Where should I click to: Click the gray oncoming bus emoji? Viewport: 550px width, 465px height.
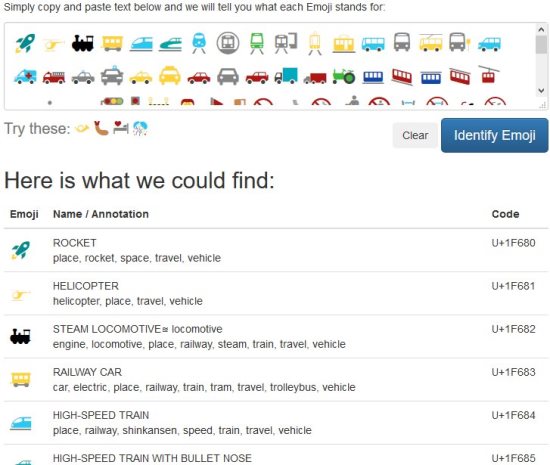click(x=402, y=42)
